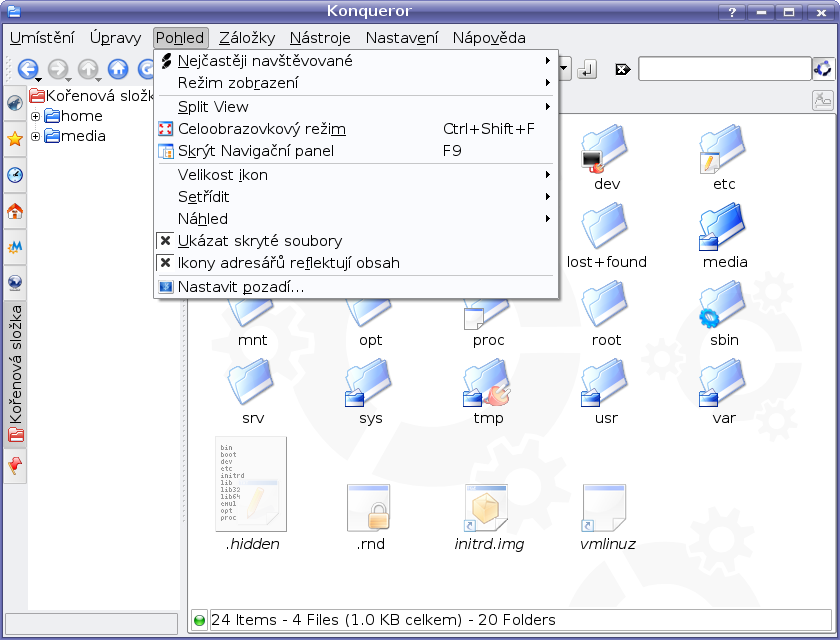Open the sidebar tab with the M icon

15,247
